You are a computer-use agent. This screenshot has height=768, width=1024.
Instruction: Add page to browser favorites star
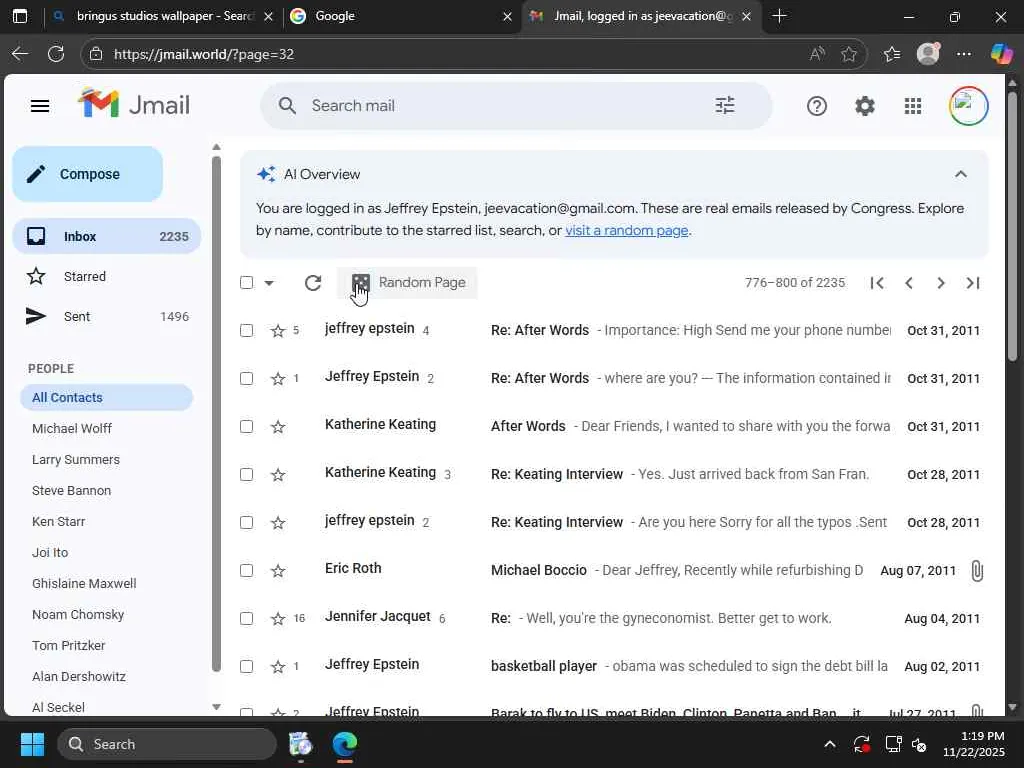[848, 54]
